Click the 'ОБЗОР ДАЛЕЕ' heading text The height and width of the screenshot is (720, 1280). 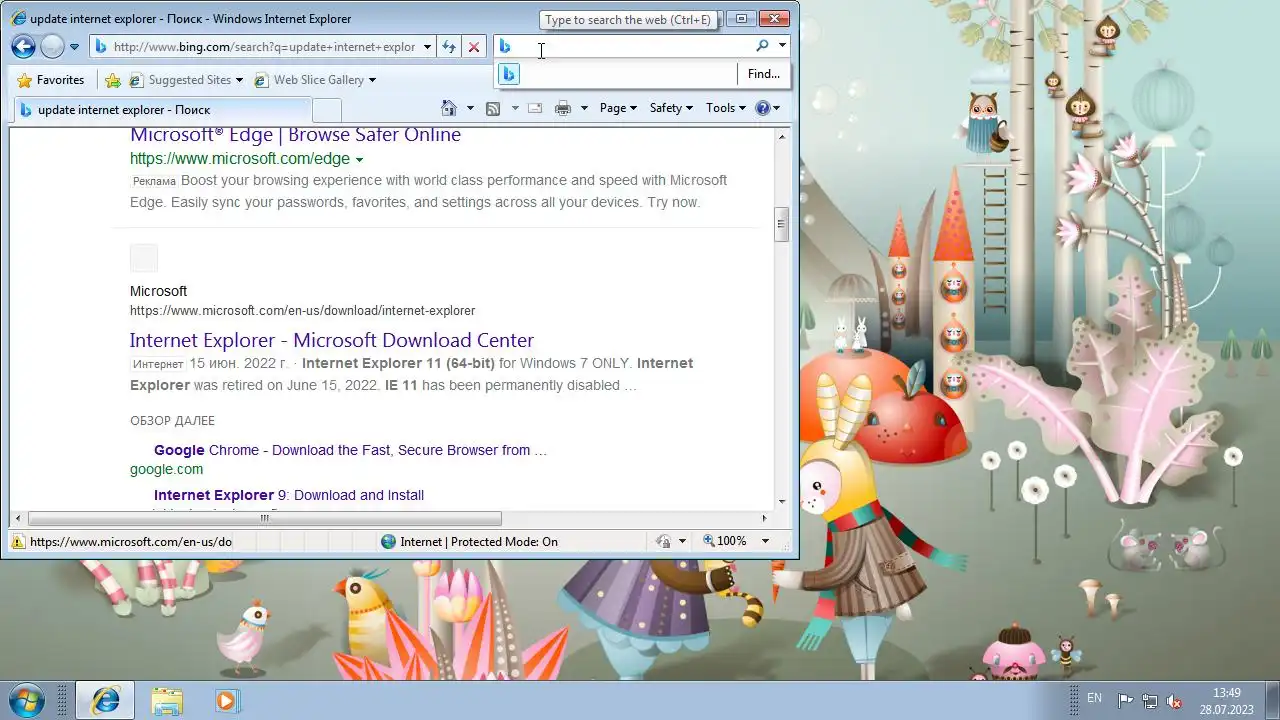172,421
